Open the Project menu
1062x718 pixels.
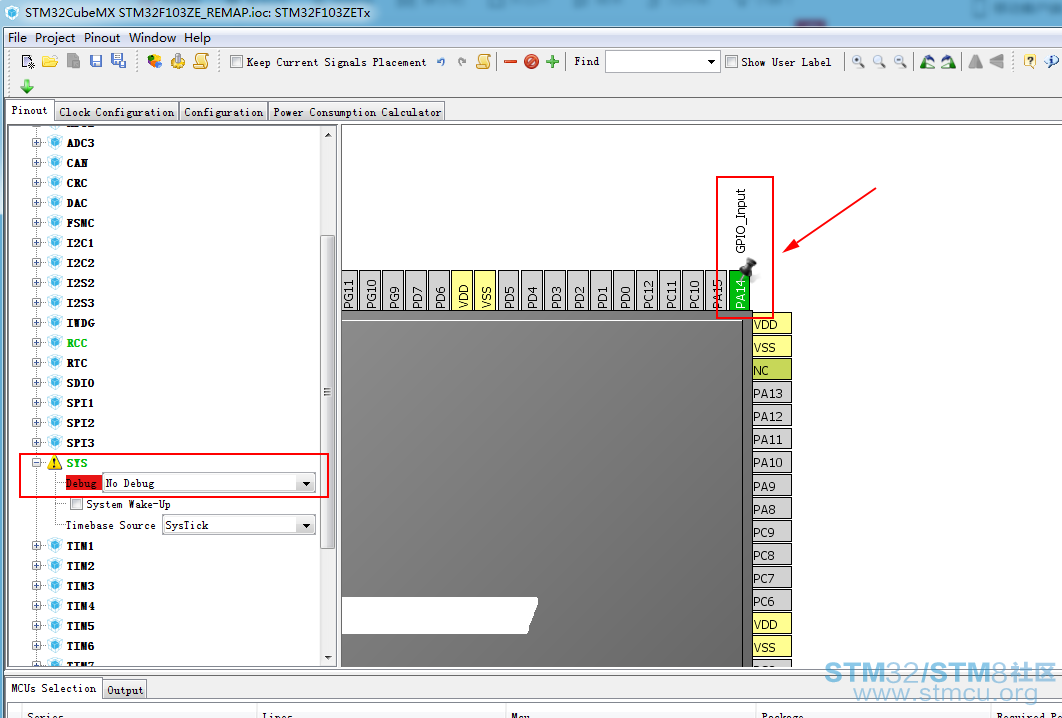point(55,37)
